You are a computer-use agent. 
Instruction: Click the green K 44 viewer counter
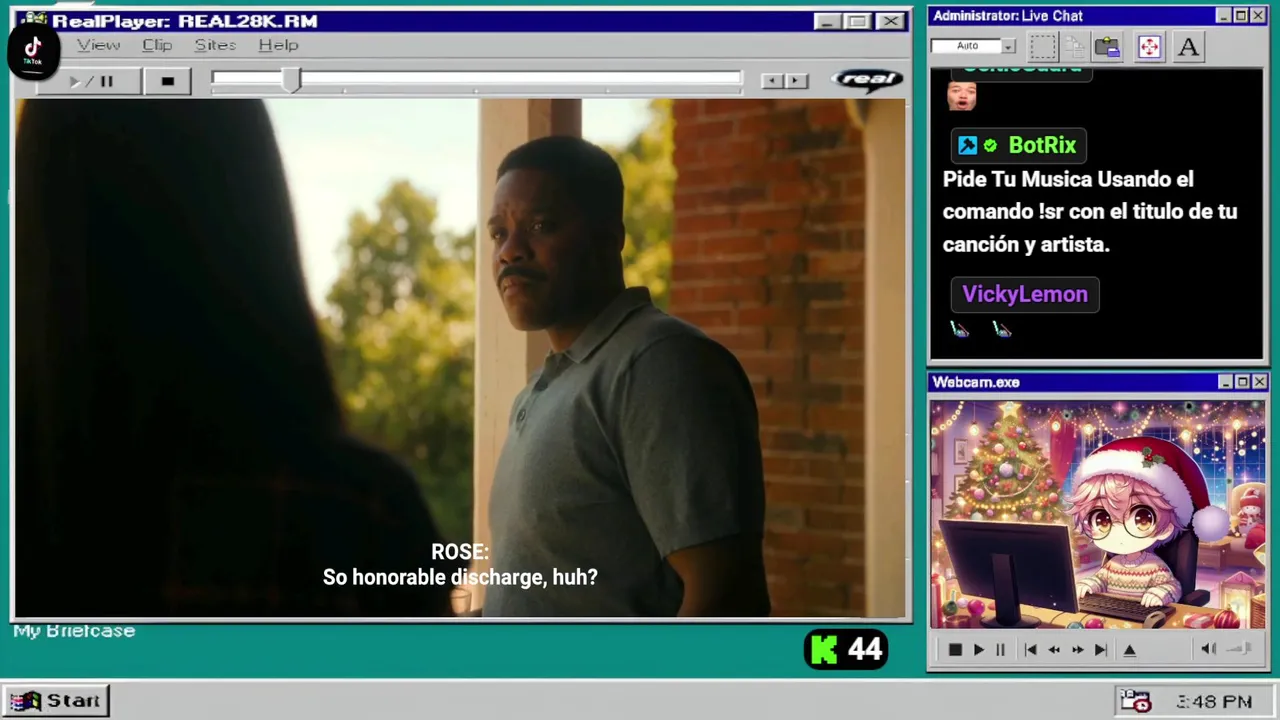pos(846,650)
